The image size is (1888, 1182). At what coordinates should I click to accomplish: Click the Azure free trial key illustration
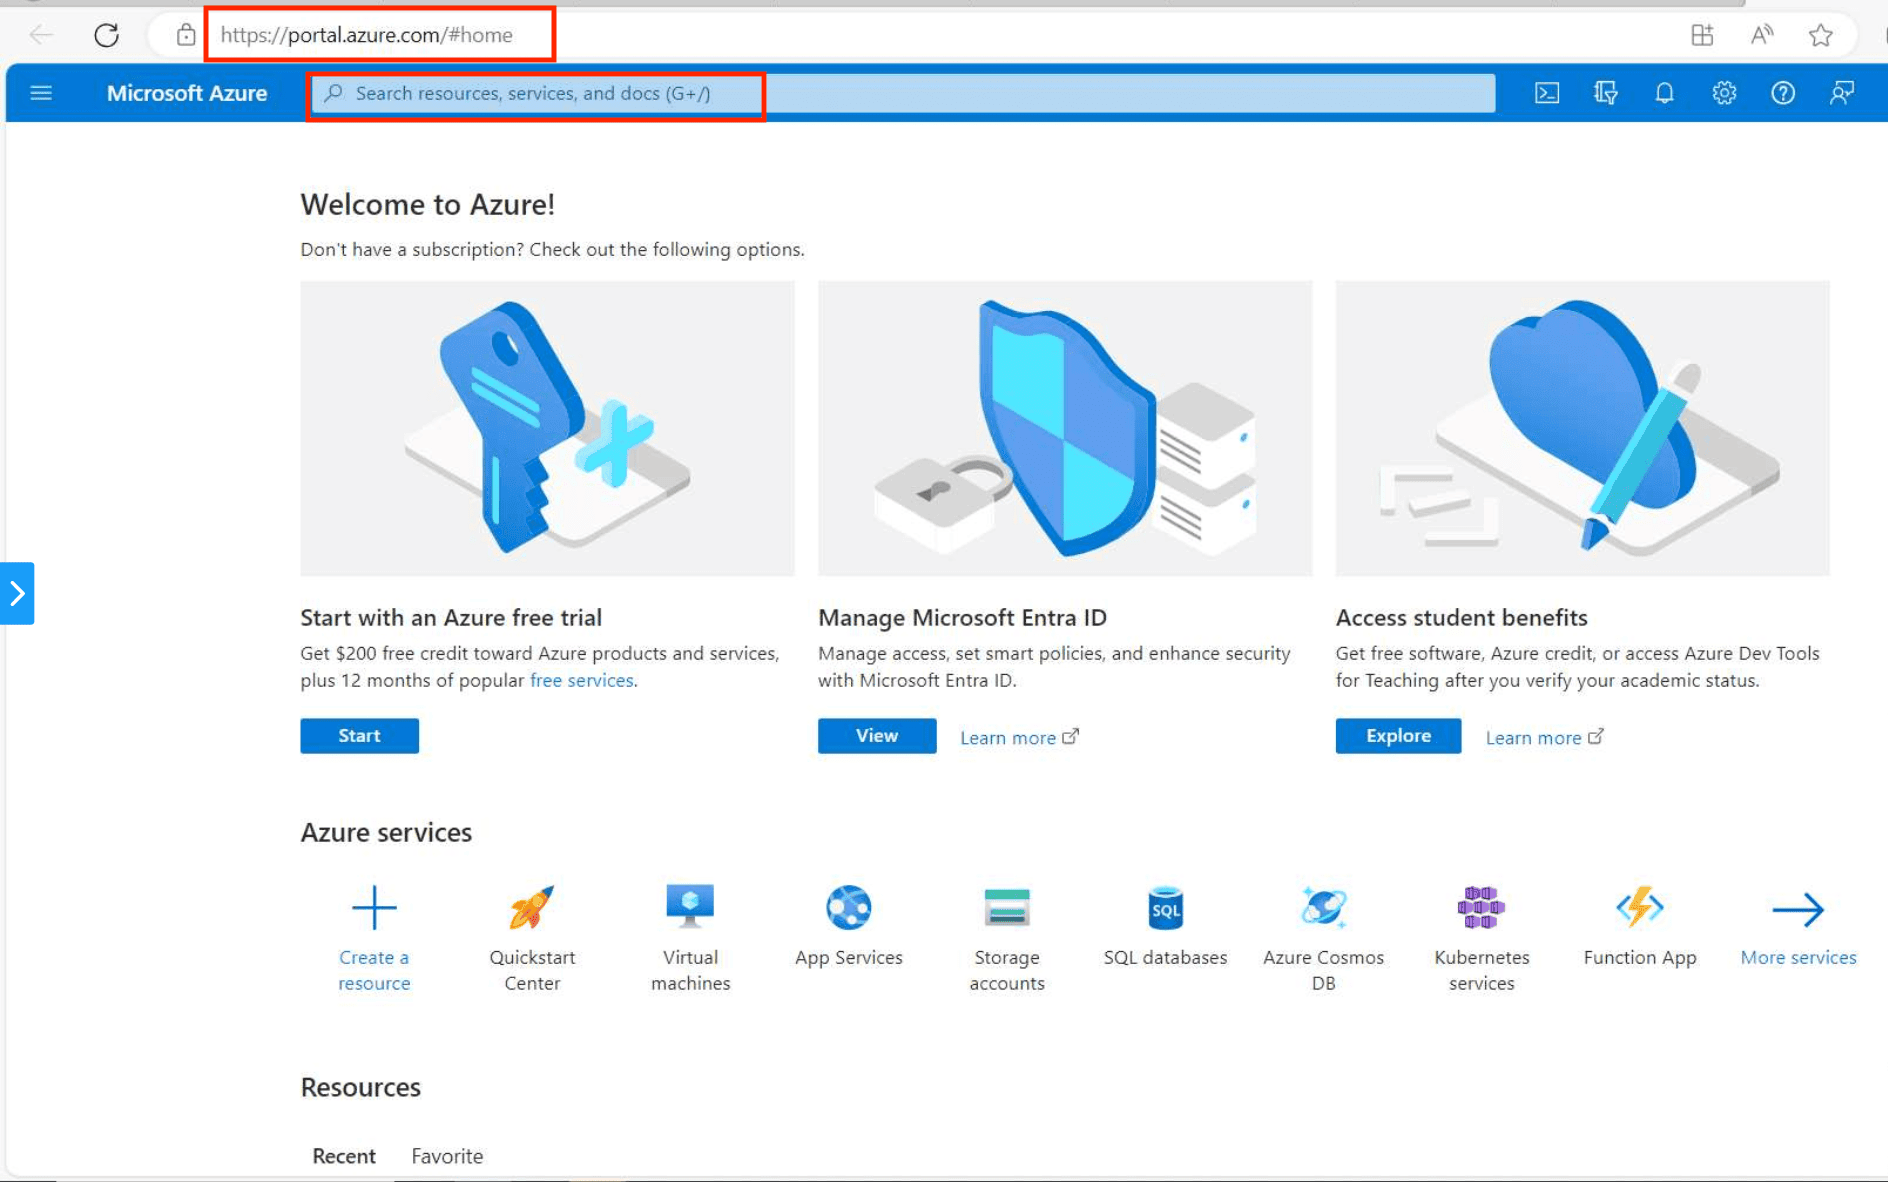548,428
